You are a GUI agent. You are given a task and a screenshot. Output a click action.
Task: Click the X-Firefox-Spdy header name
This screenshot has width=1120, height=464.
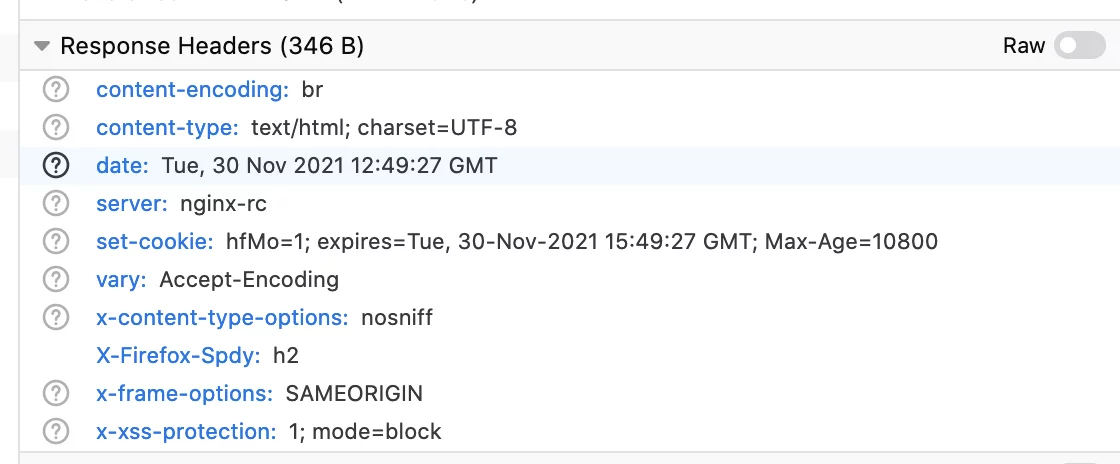[x=179, y=355]
